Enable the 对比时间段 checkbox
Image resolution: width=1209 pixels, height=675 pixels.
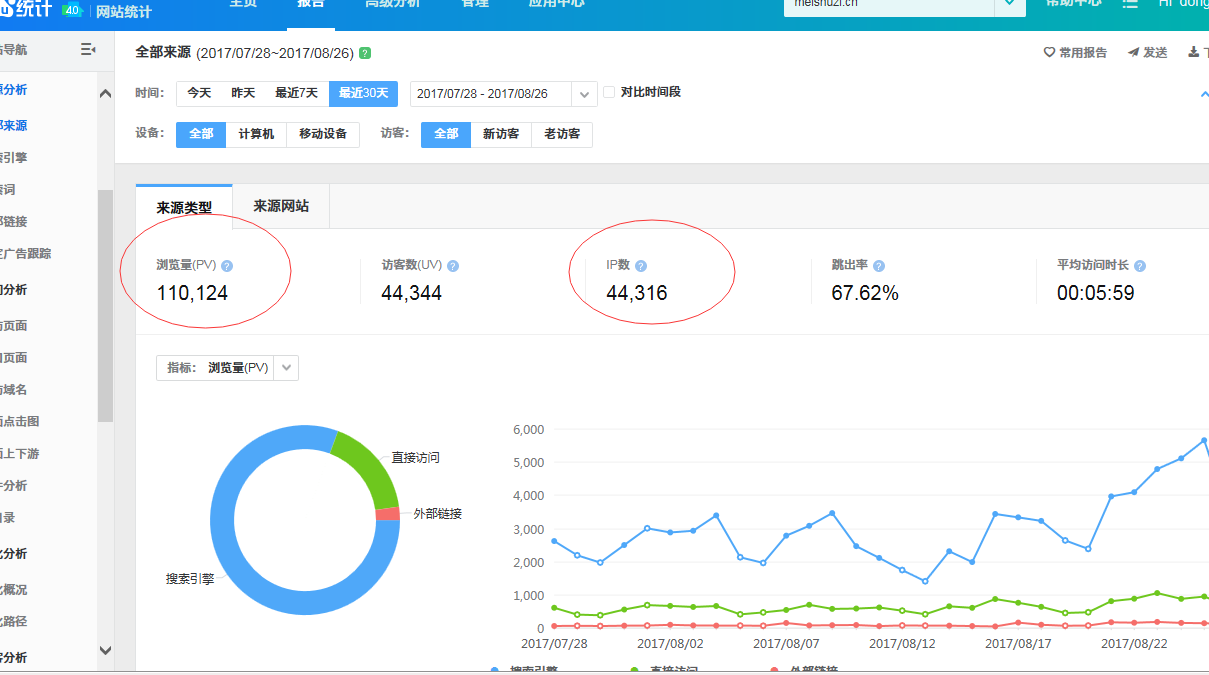click(609, 92)
